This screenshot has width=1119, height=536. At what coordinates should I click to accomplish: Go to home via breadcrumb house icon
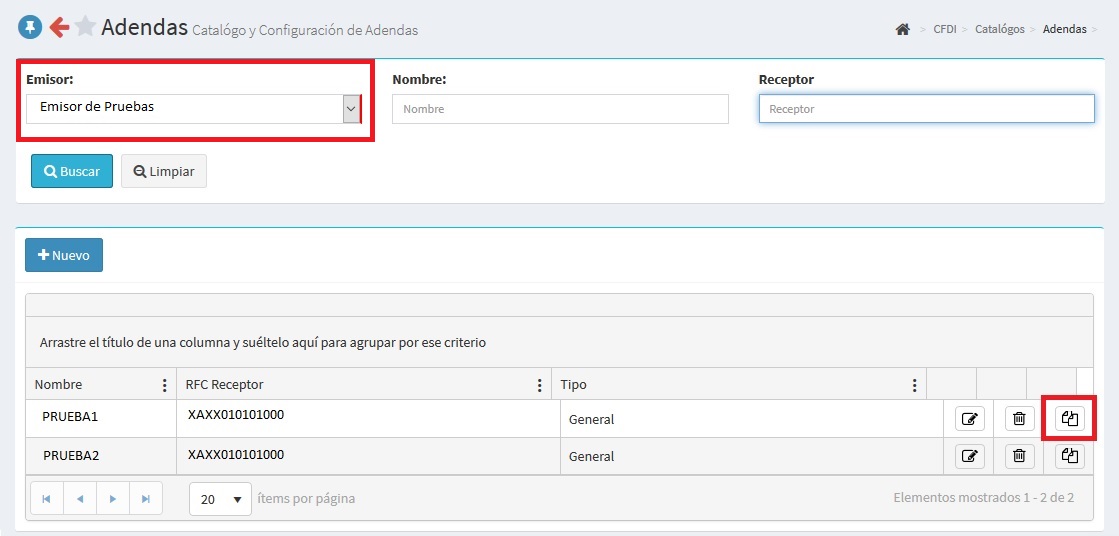pos(902,30)
